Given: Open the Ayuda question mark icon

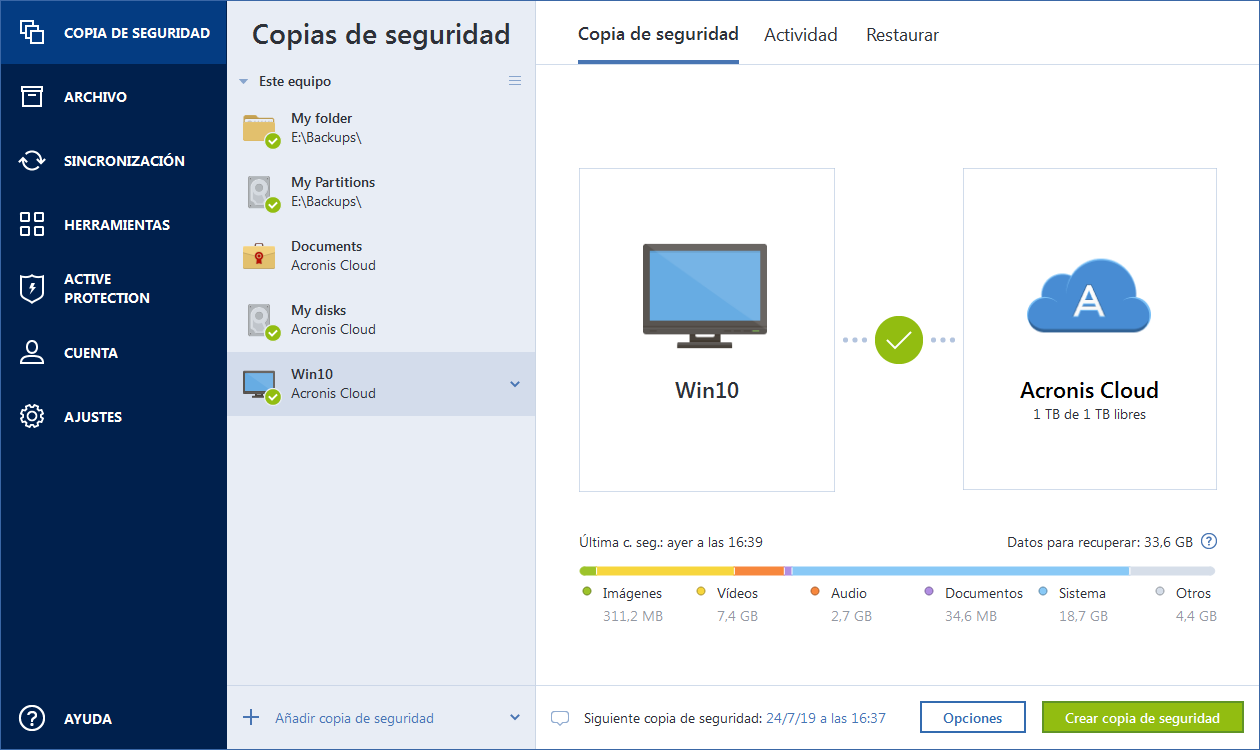Looking at the screenshot, I should (32, 718).
